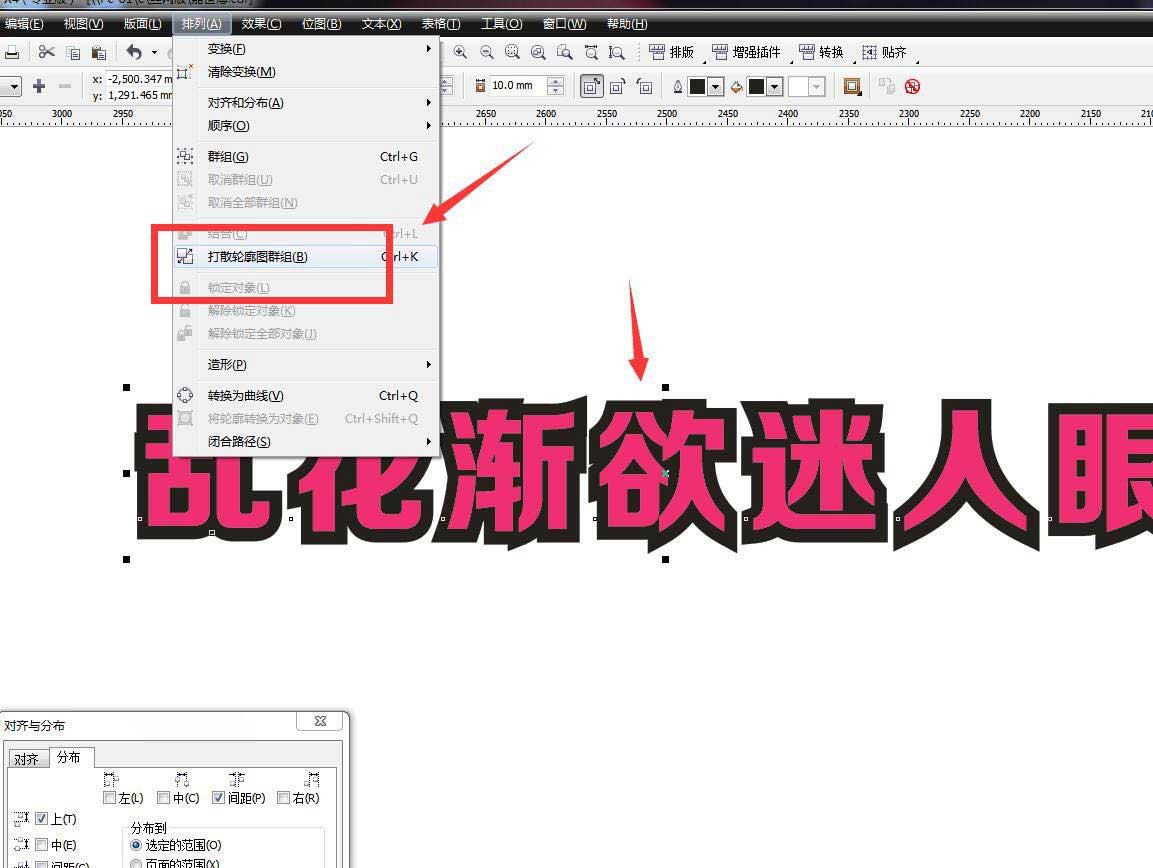
Task: Select the Cut tool icon
Action: point(47,52)
